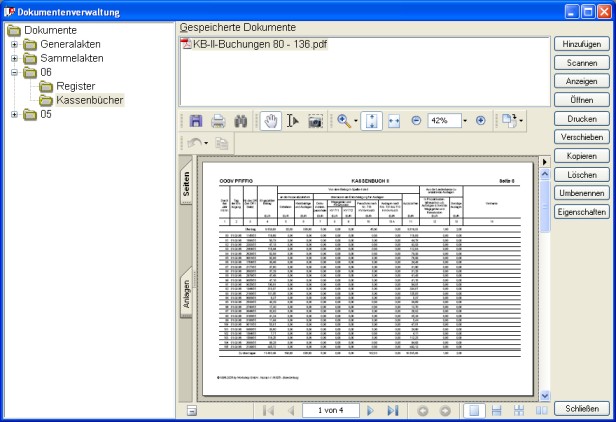
Task: Toggle fit page height view
Action: click(x=372, y=120)
